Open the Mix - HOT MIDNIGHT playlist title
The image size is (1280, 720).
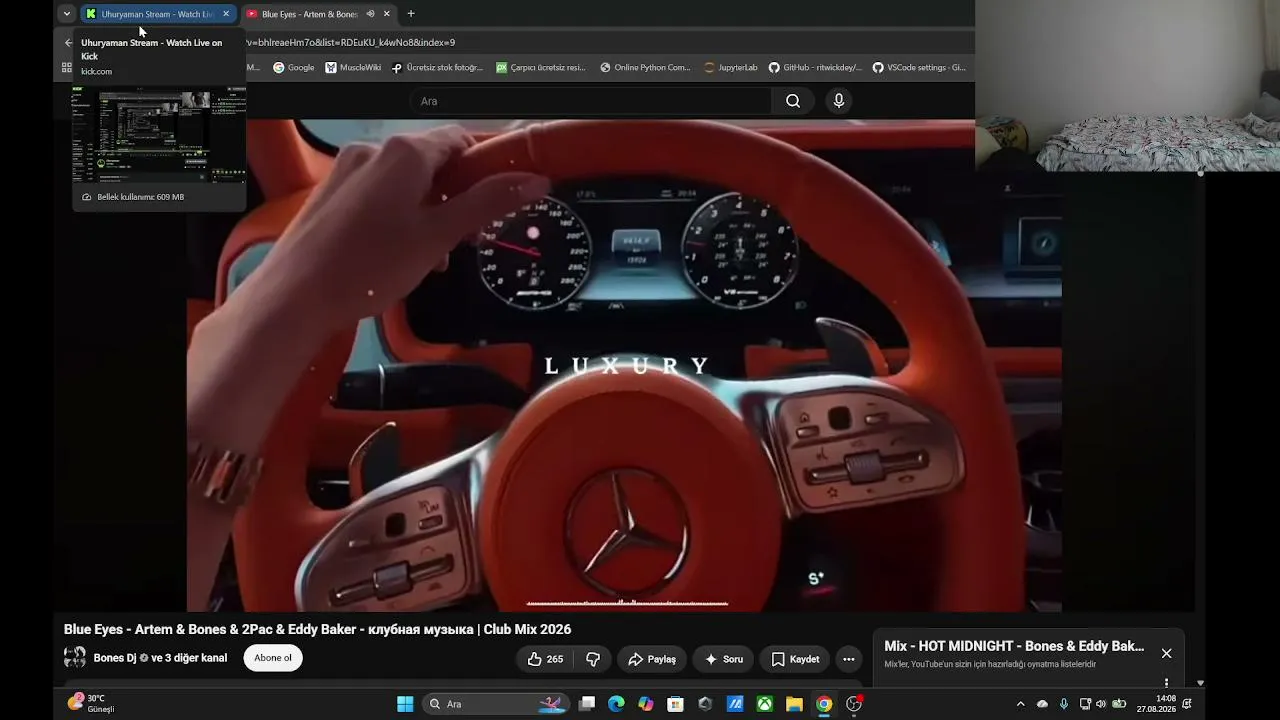coord(1014,646)
